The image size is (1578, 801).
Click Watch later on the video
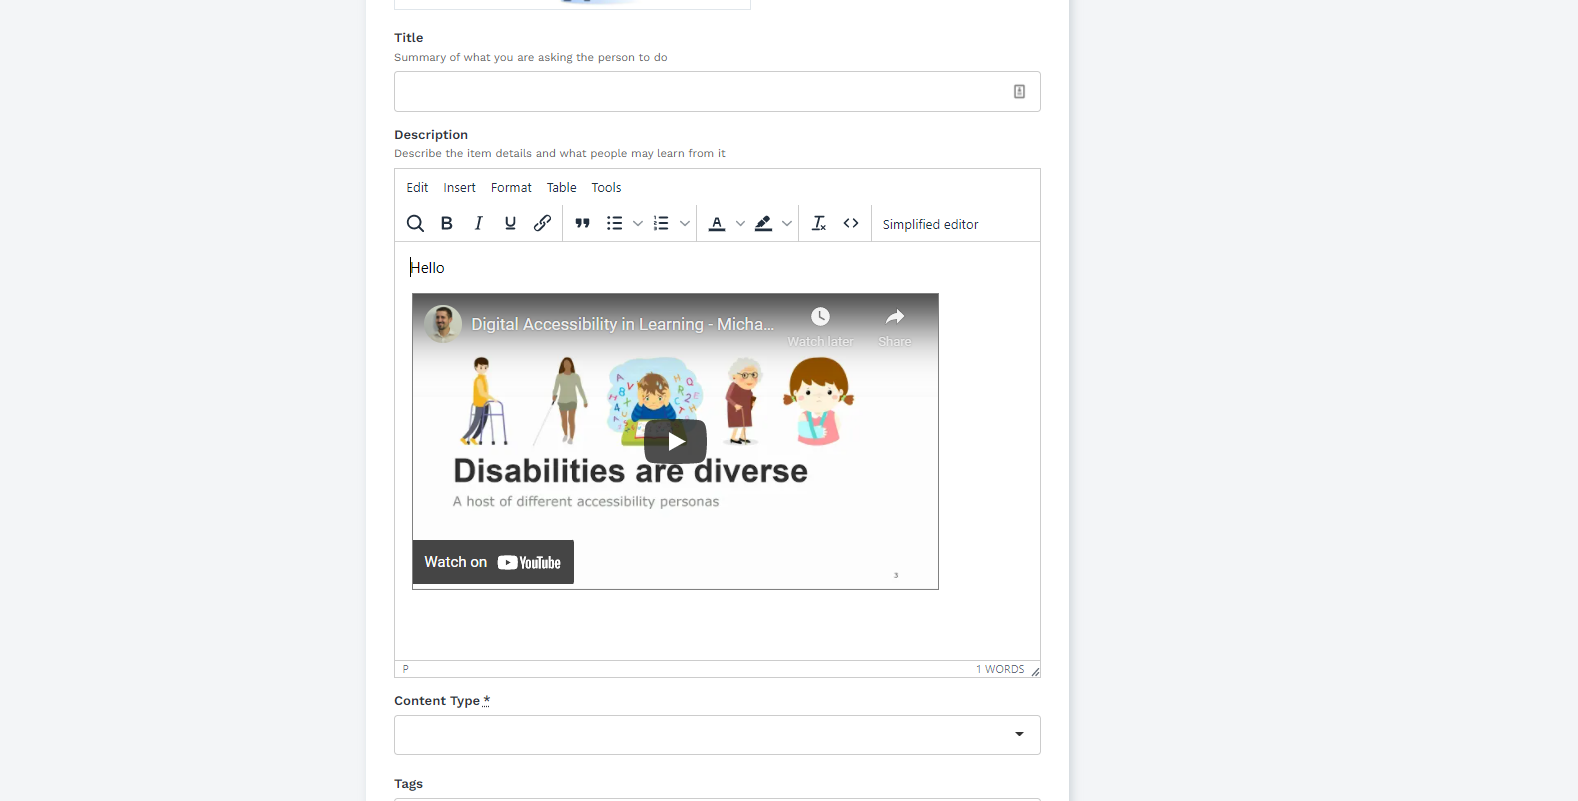[820, 327]
